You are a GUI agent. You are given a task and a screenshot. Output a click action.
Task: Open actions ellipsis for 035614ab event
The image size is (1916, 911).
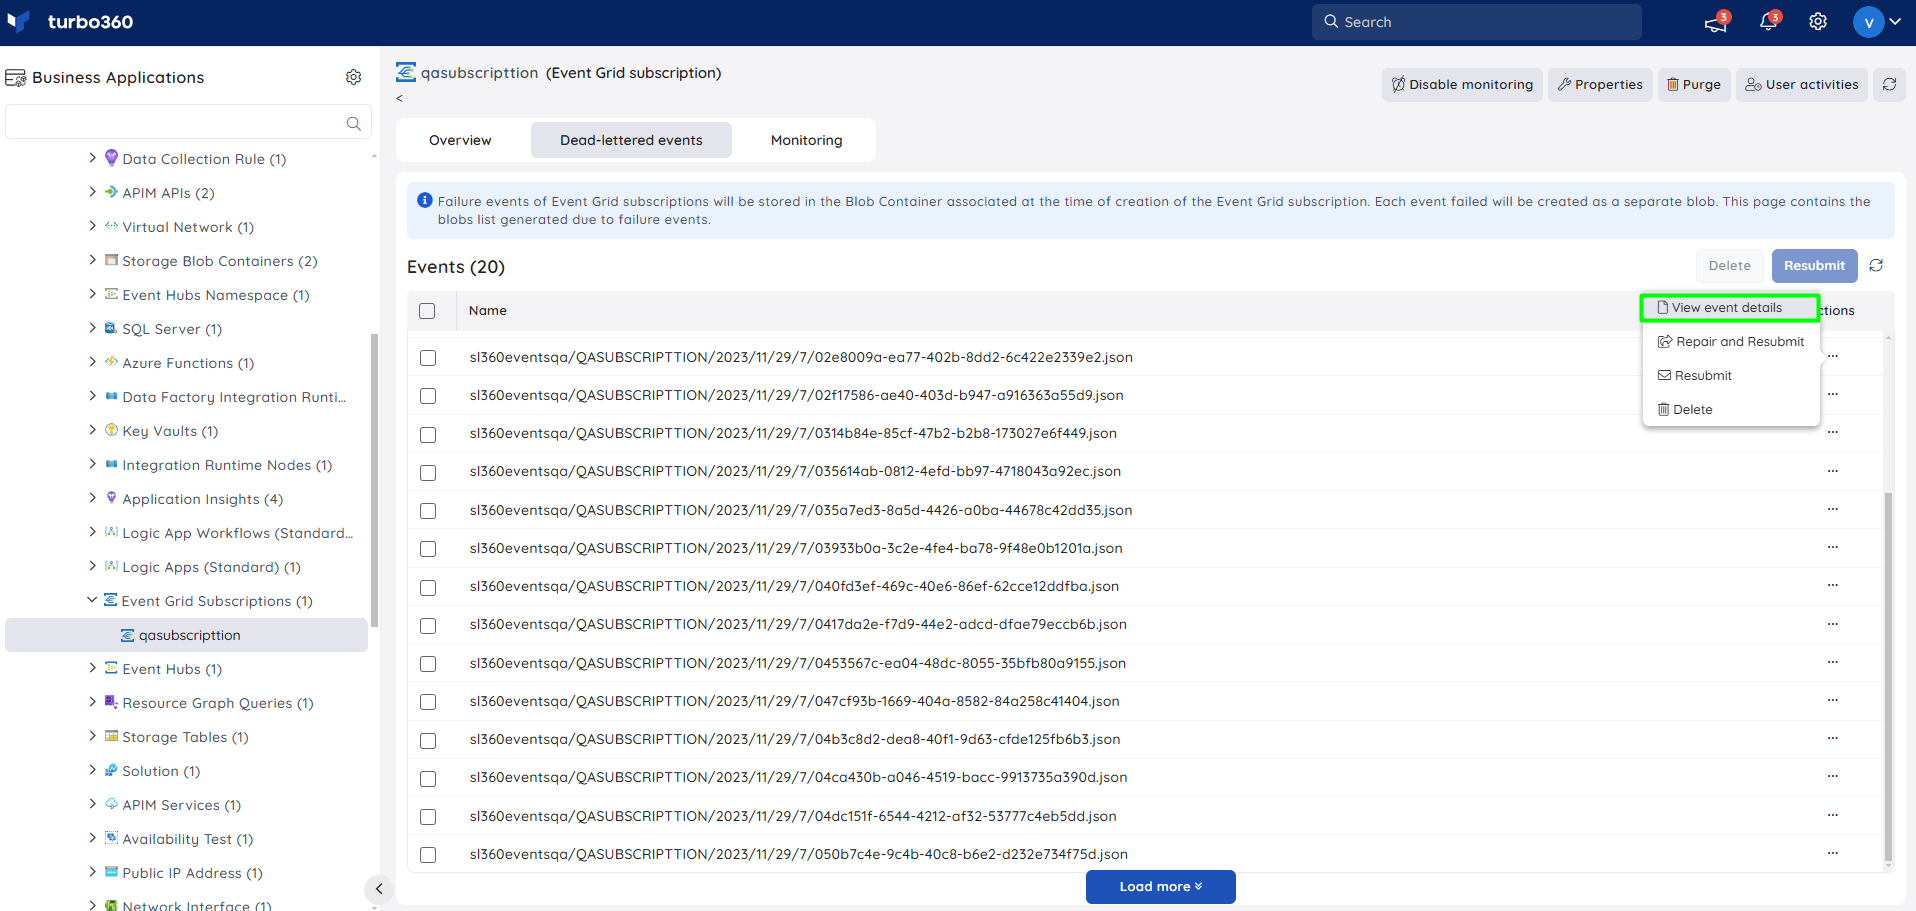(1833, 471)
